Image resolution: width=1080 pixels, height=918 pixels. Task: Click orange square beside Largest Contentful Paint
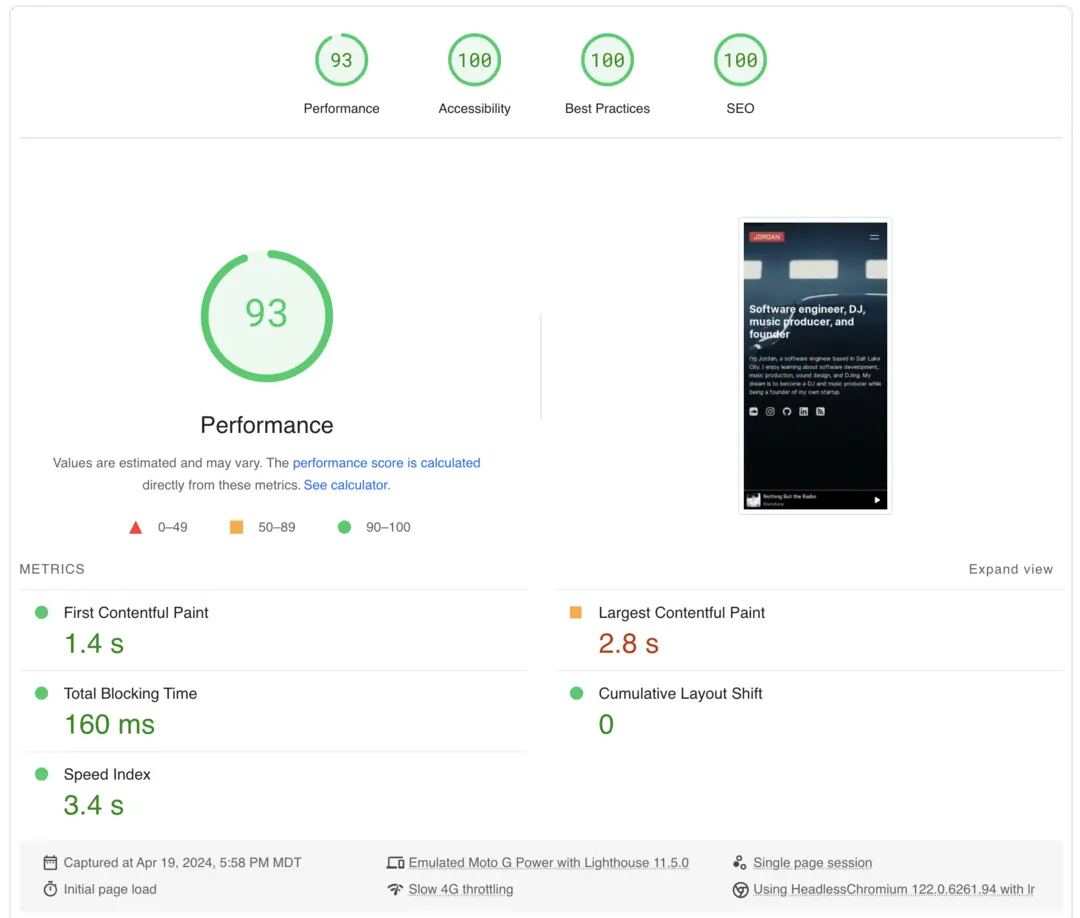[576, 612]
